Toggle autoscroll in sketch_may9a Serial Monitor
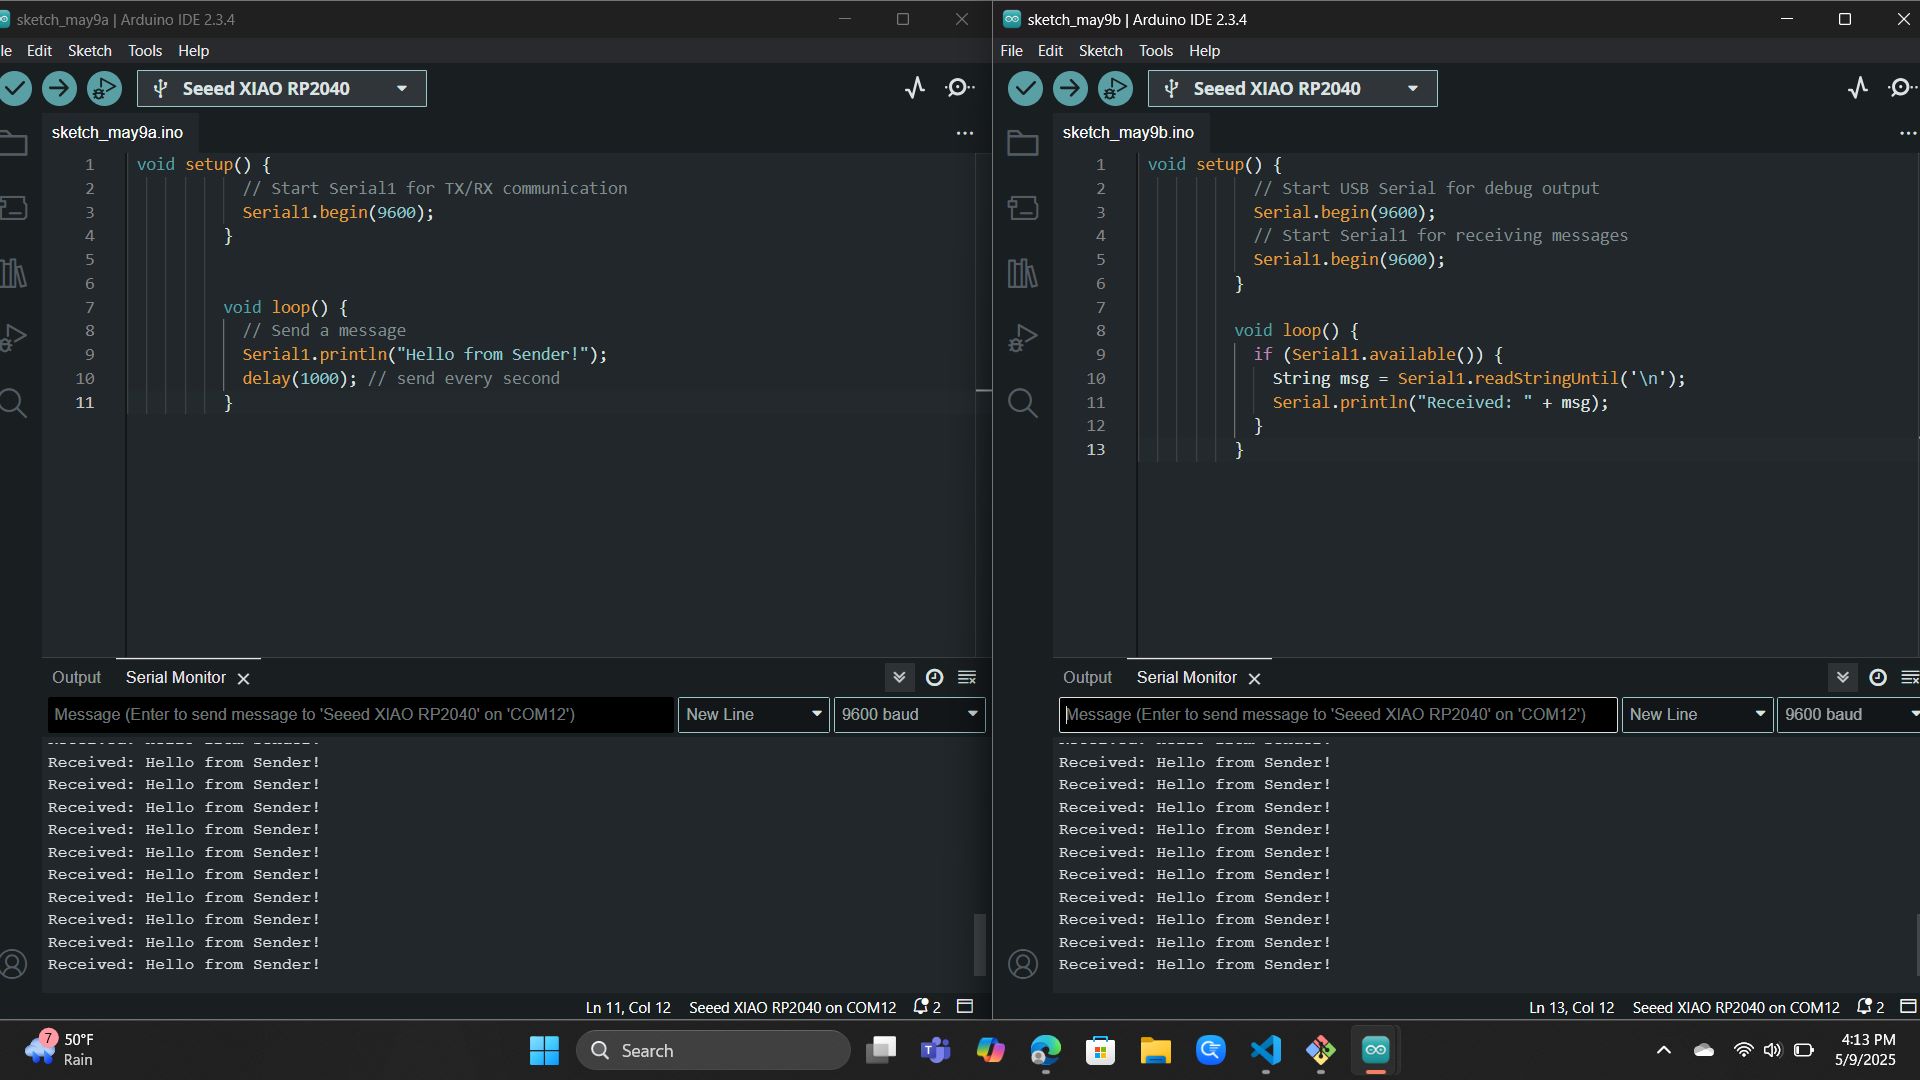1920x1080 pixels. point(899,677)
